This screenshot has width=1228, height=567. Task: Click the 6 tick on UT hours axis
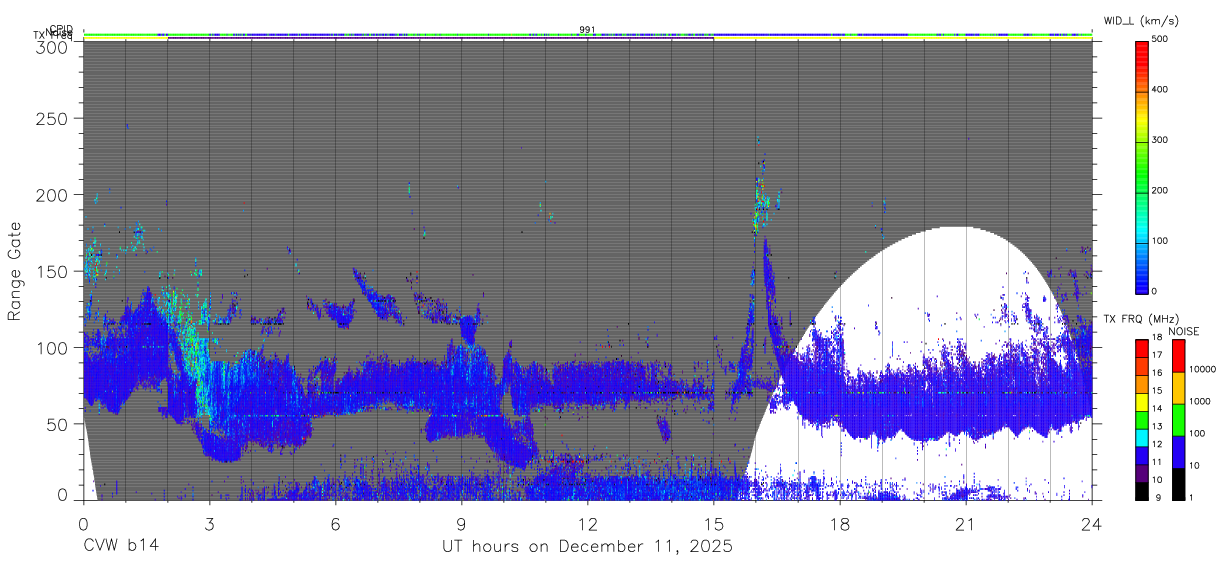pos(335,523)
